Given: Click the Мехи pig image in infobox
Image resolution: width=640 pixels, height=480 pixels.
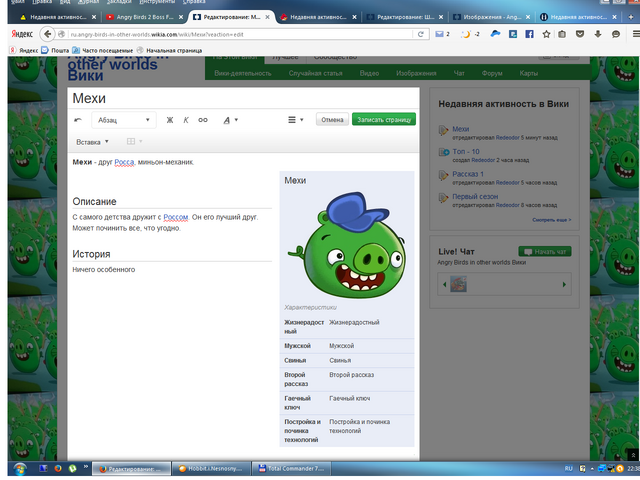Looking at the screenshot, I should tap(347, 246).
